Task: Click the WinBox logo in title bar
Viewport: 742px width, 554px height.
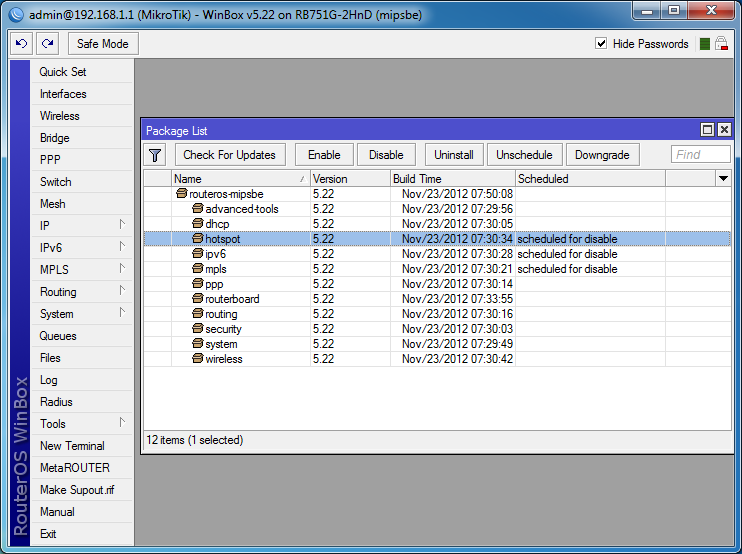Action: click(16, 15)
